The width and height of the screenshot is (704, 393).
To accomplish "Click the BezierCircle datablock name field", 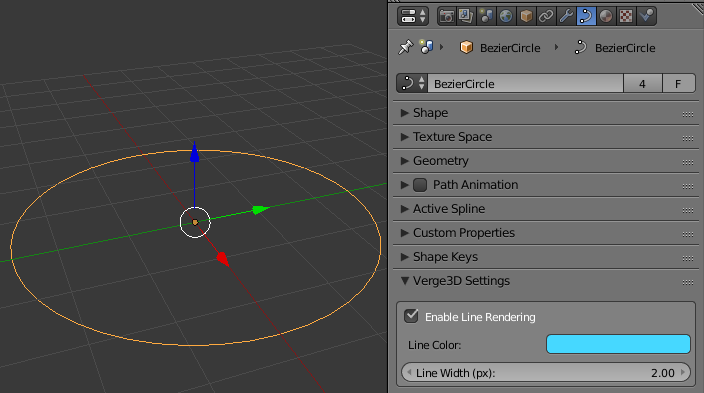I will click(x=525, y=84).
